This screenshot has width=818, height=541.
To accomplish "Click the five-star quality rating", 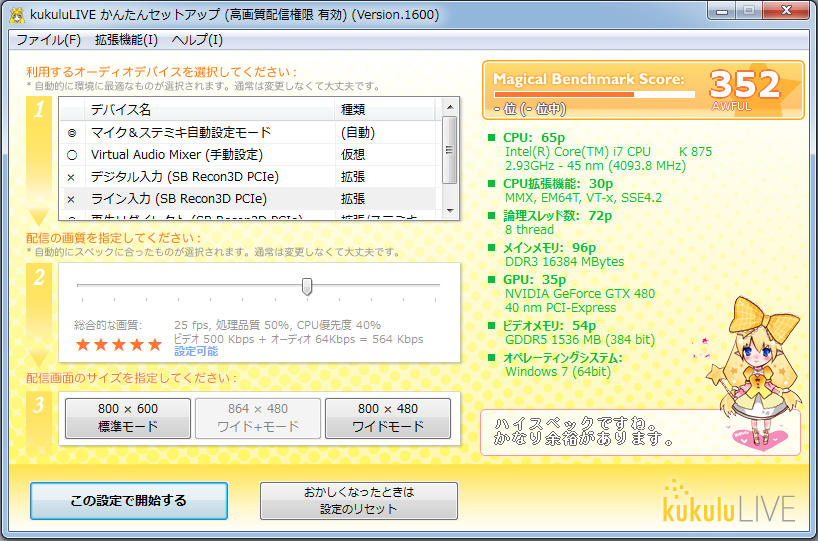I will coord(119,344).
